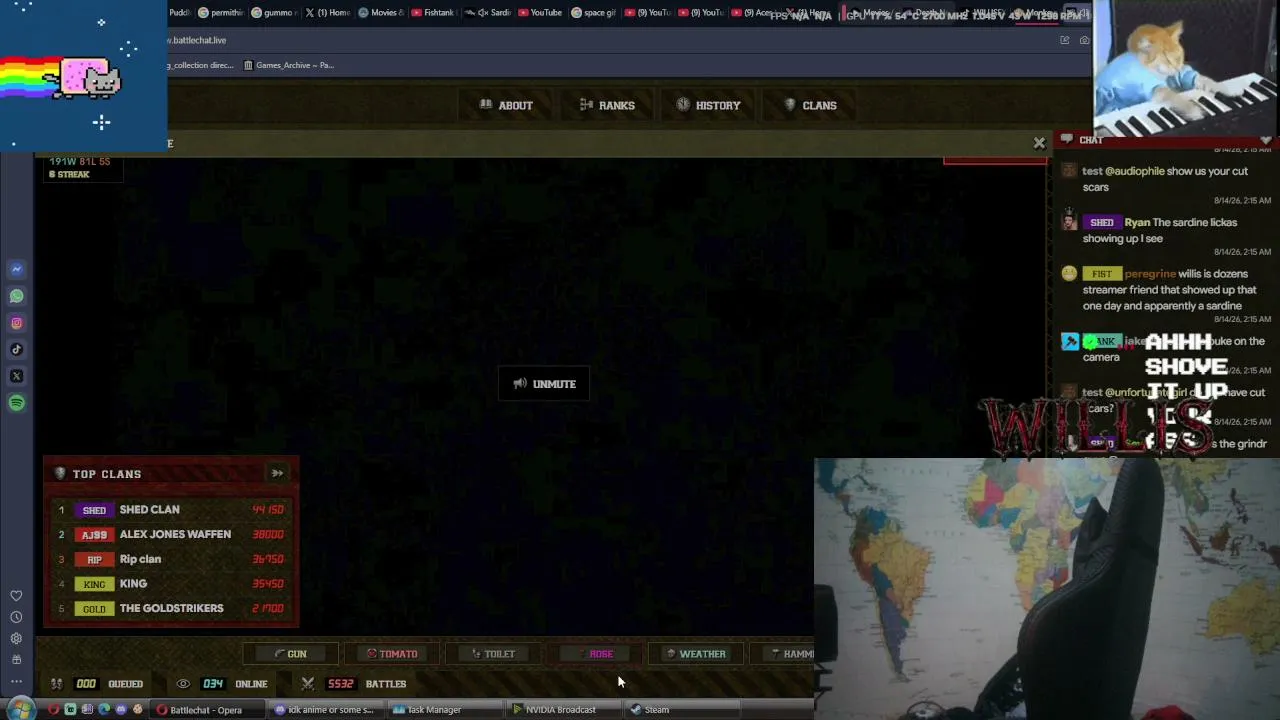Open Opera sidebar settings gear
The height and width of the screenshot is (720, 1280).
click(x=16, y=638)
